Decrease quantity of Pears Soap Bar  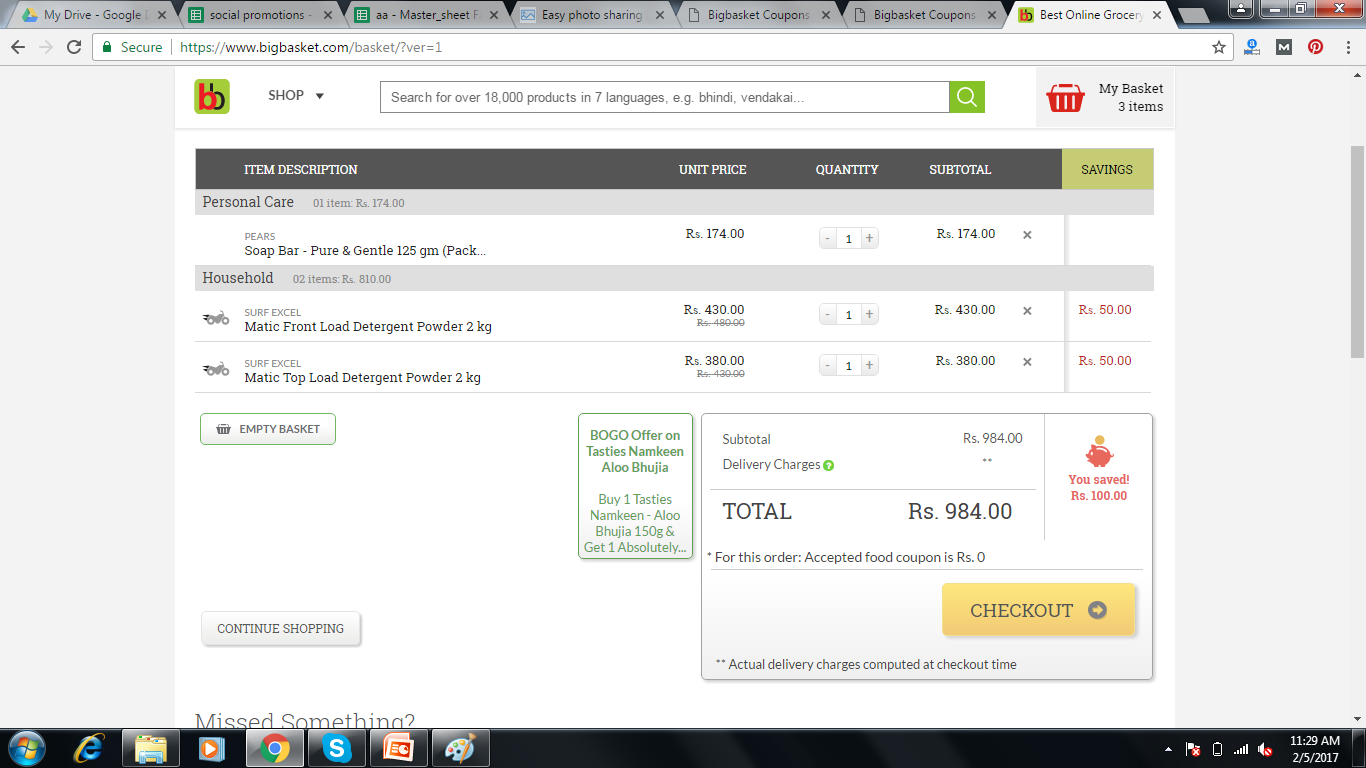[x=828, y=238]
